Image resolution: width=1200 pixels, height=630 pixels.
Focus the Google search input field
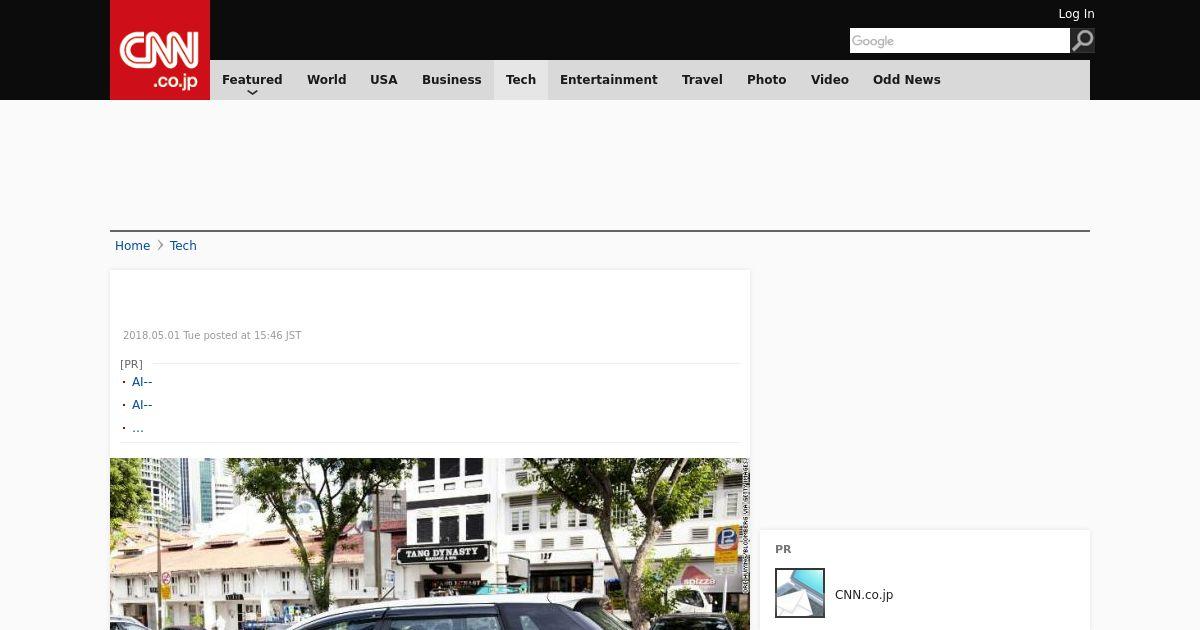tap(960, 41)
